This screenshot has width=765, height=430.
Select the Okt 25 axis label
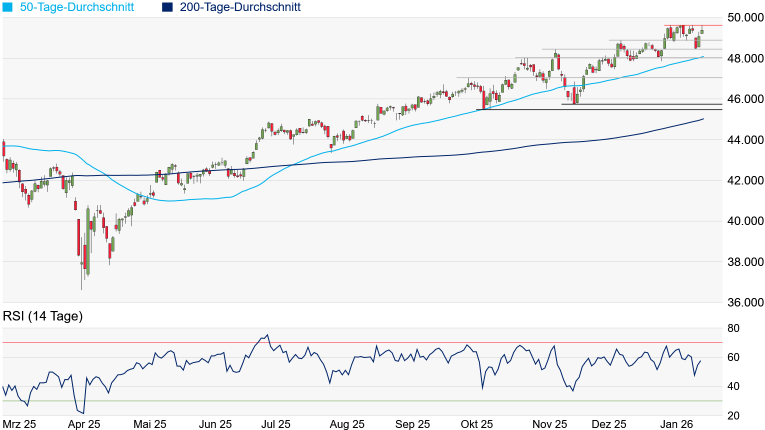(477, 424)
